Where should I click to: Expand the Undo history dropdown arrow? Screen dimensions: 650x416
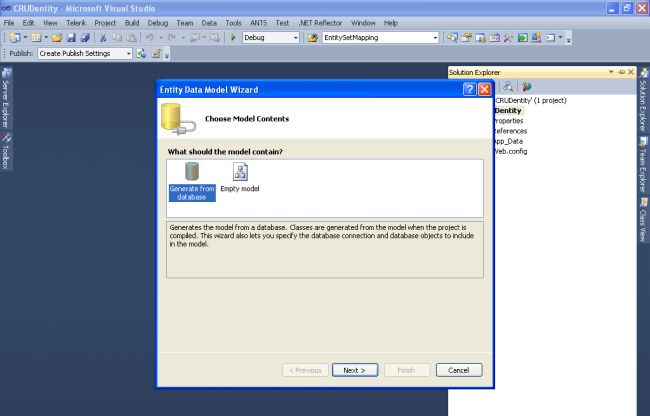point(161,38)
